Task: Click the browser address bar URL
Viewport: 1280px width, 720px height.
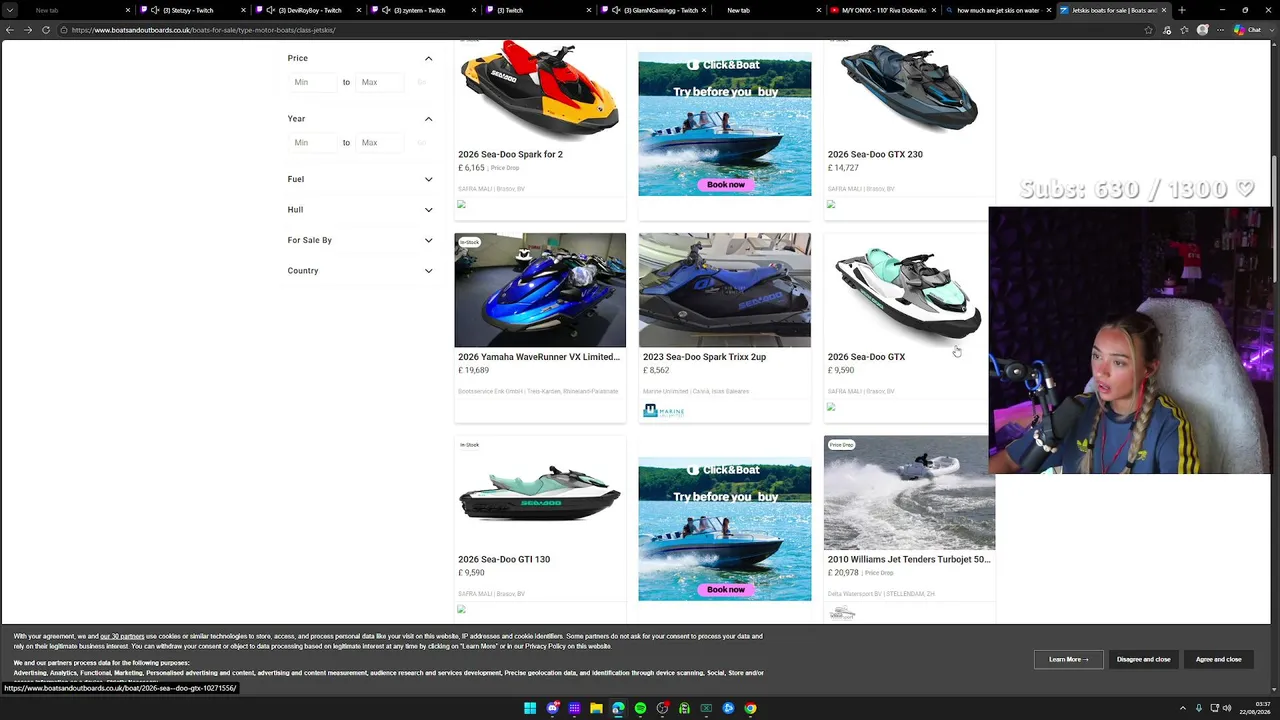Action: pyautogui.click(x=203, y=30)
